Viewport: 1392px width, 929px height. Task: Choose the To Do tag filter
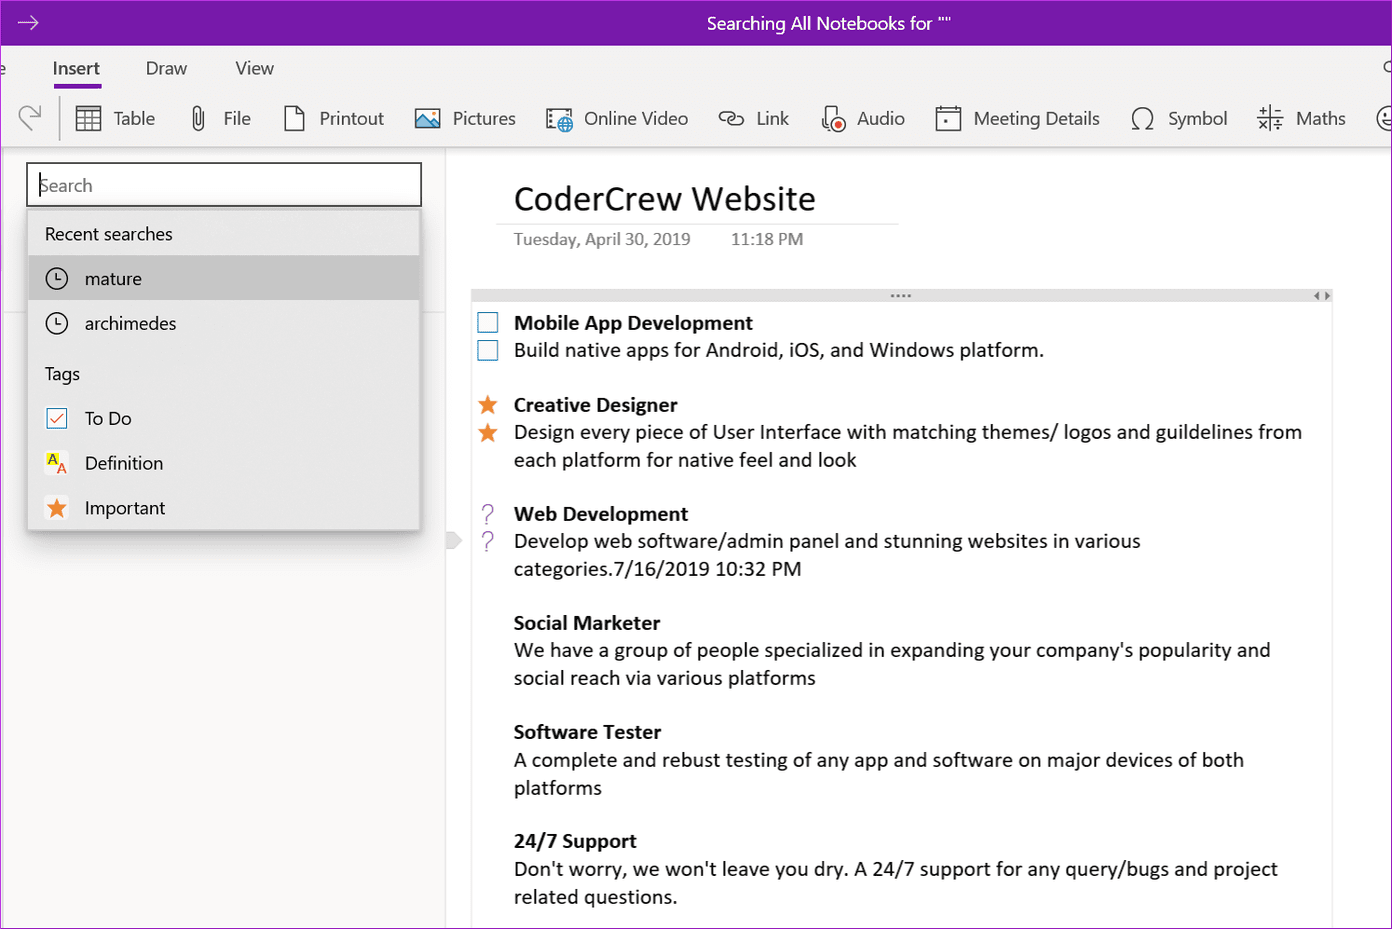(224, 418)
